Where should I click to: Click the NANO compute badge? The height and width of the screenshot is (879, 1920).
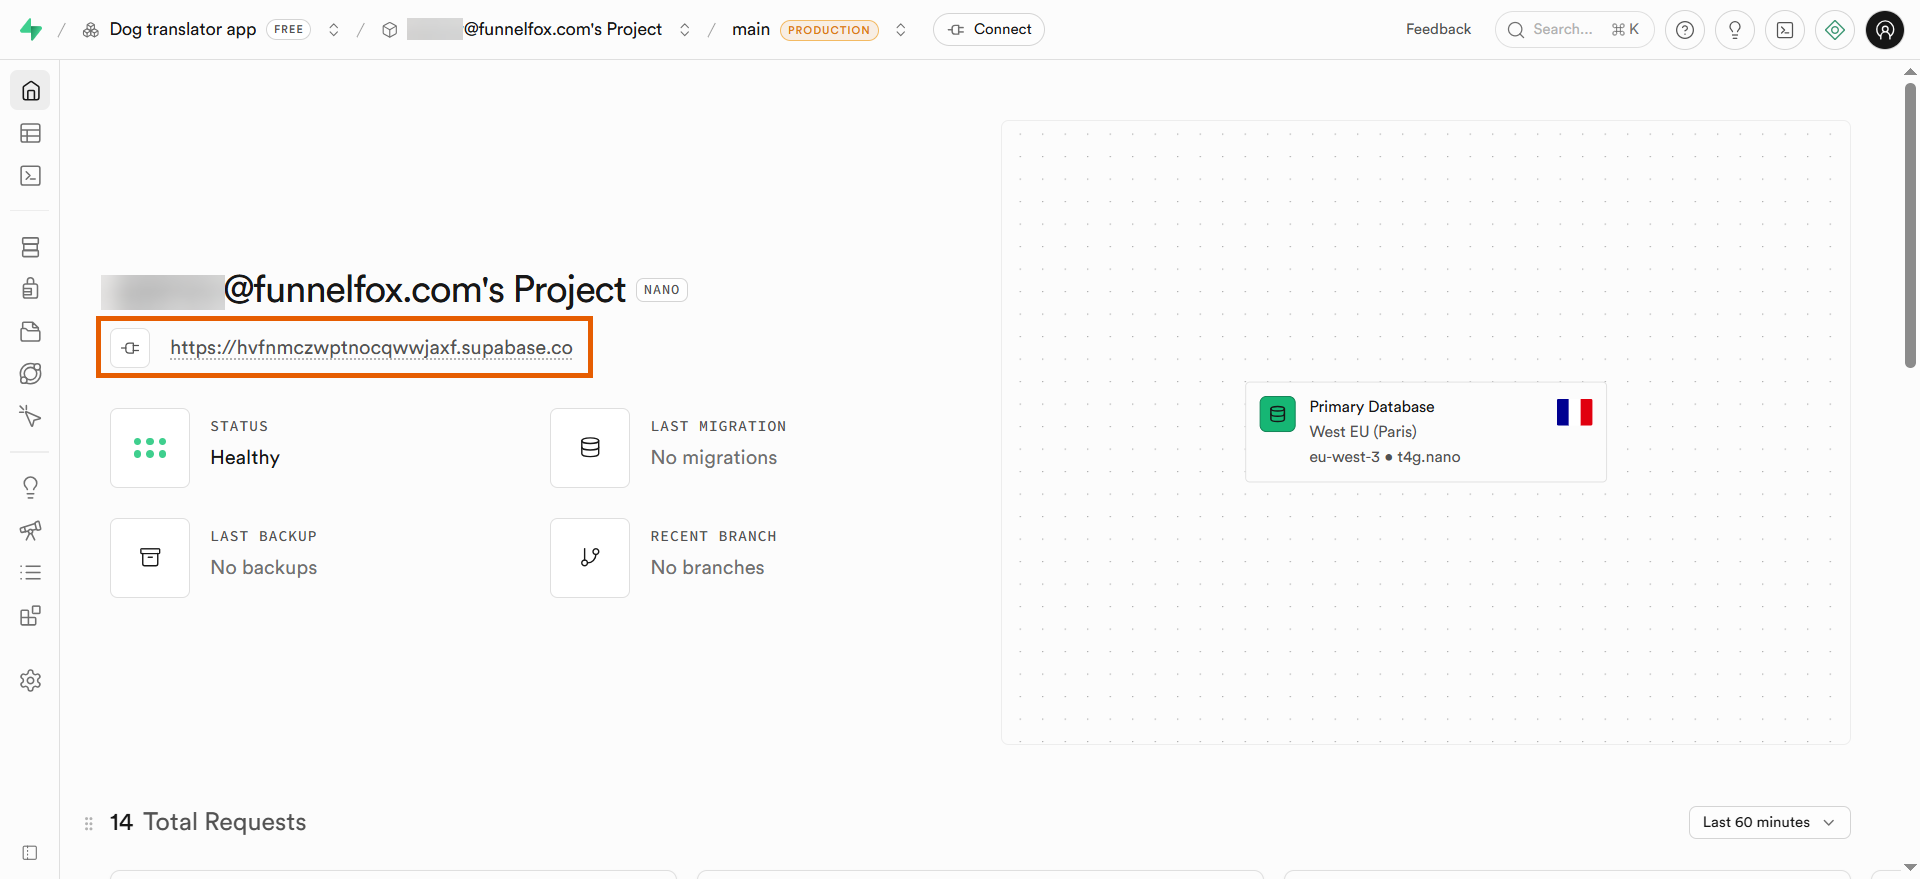(662, 290)
